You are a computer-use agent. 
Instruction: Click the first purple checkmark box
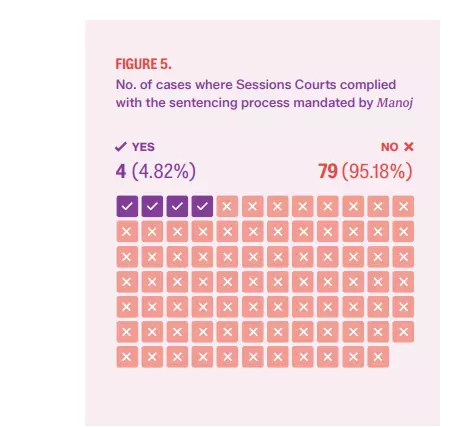[127, 206]
